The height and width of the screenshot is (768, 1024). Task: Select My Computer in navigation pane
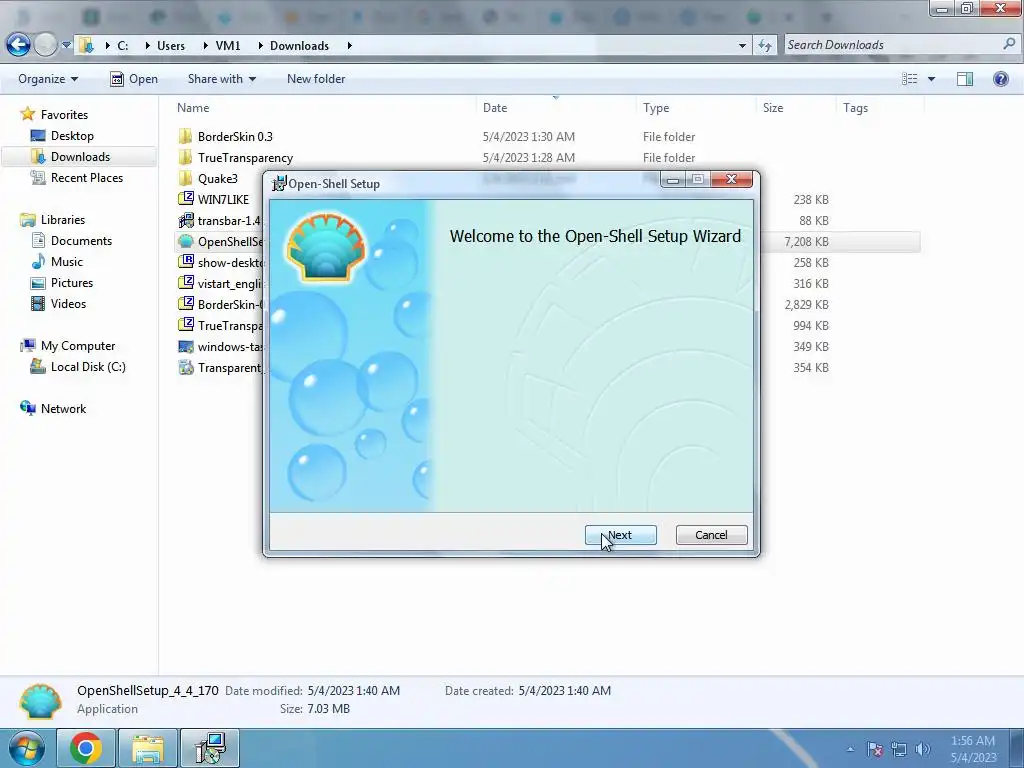pyautogui.click(x=78, y=345)
